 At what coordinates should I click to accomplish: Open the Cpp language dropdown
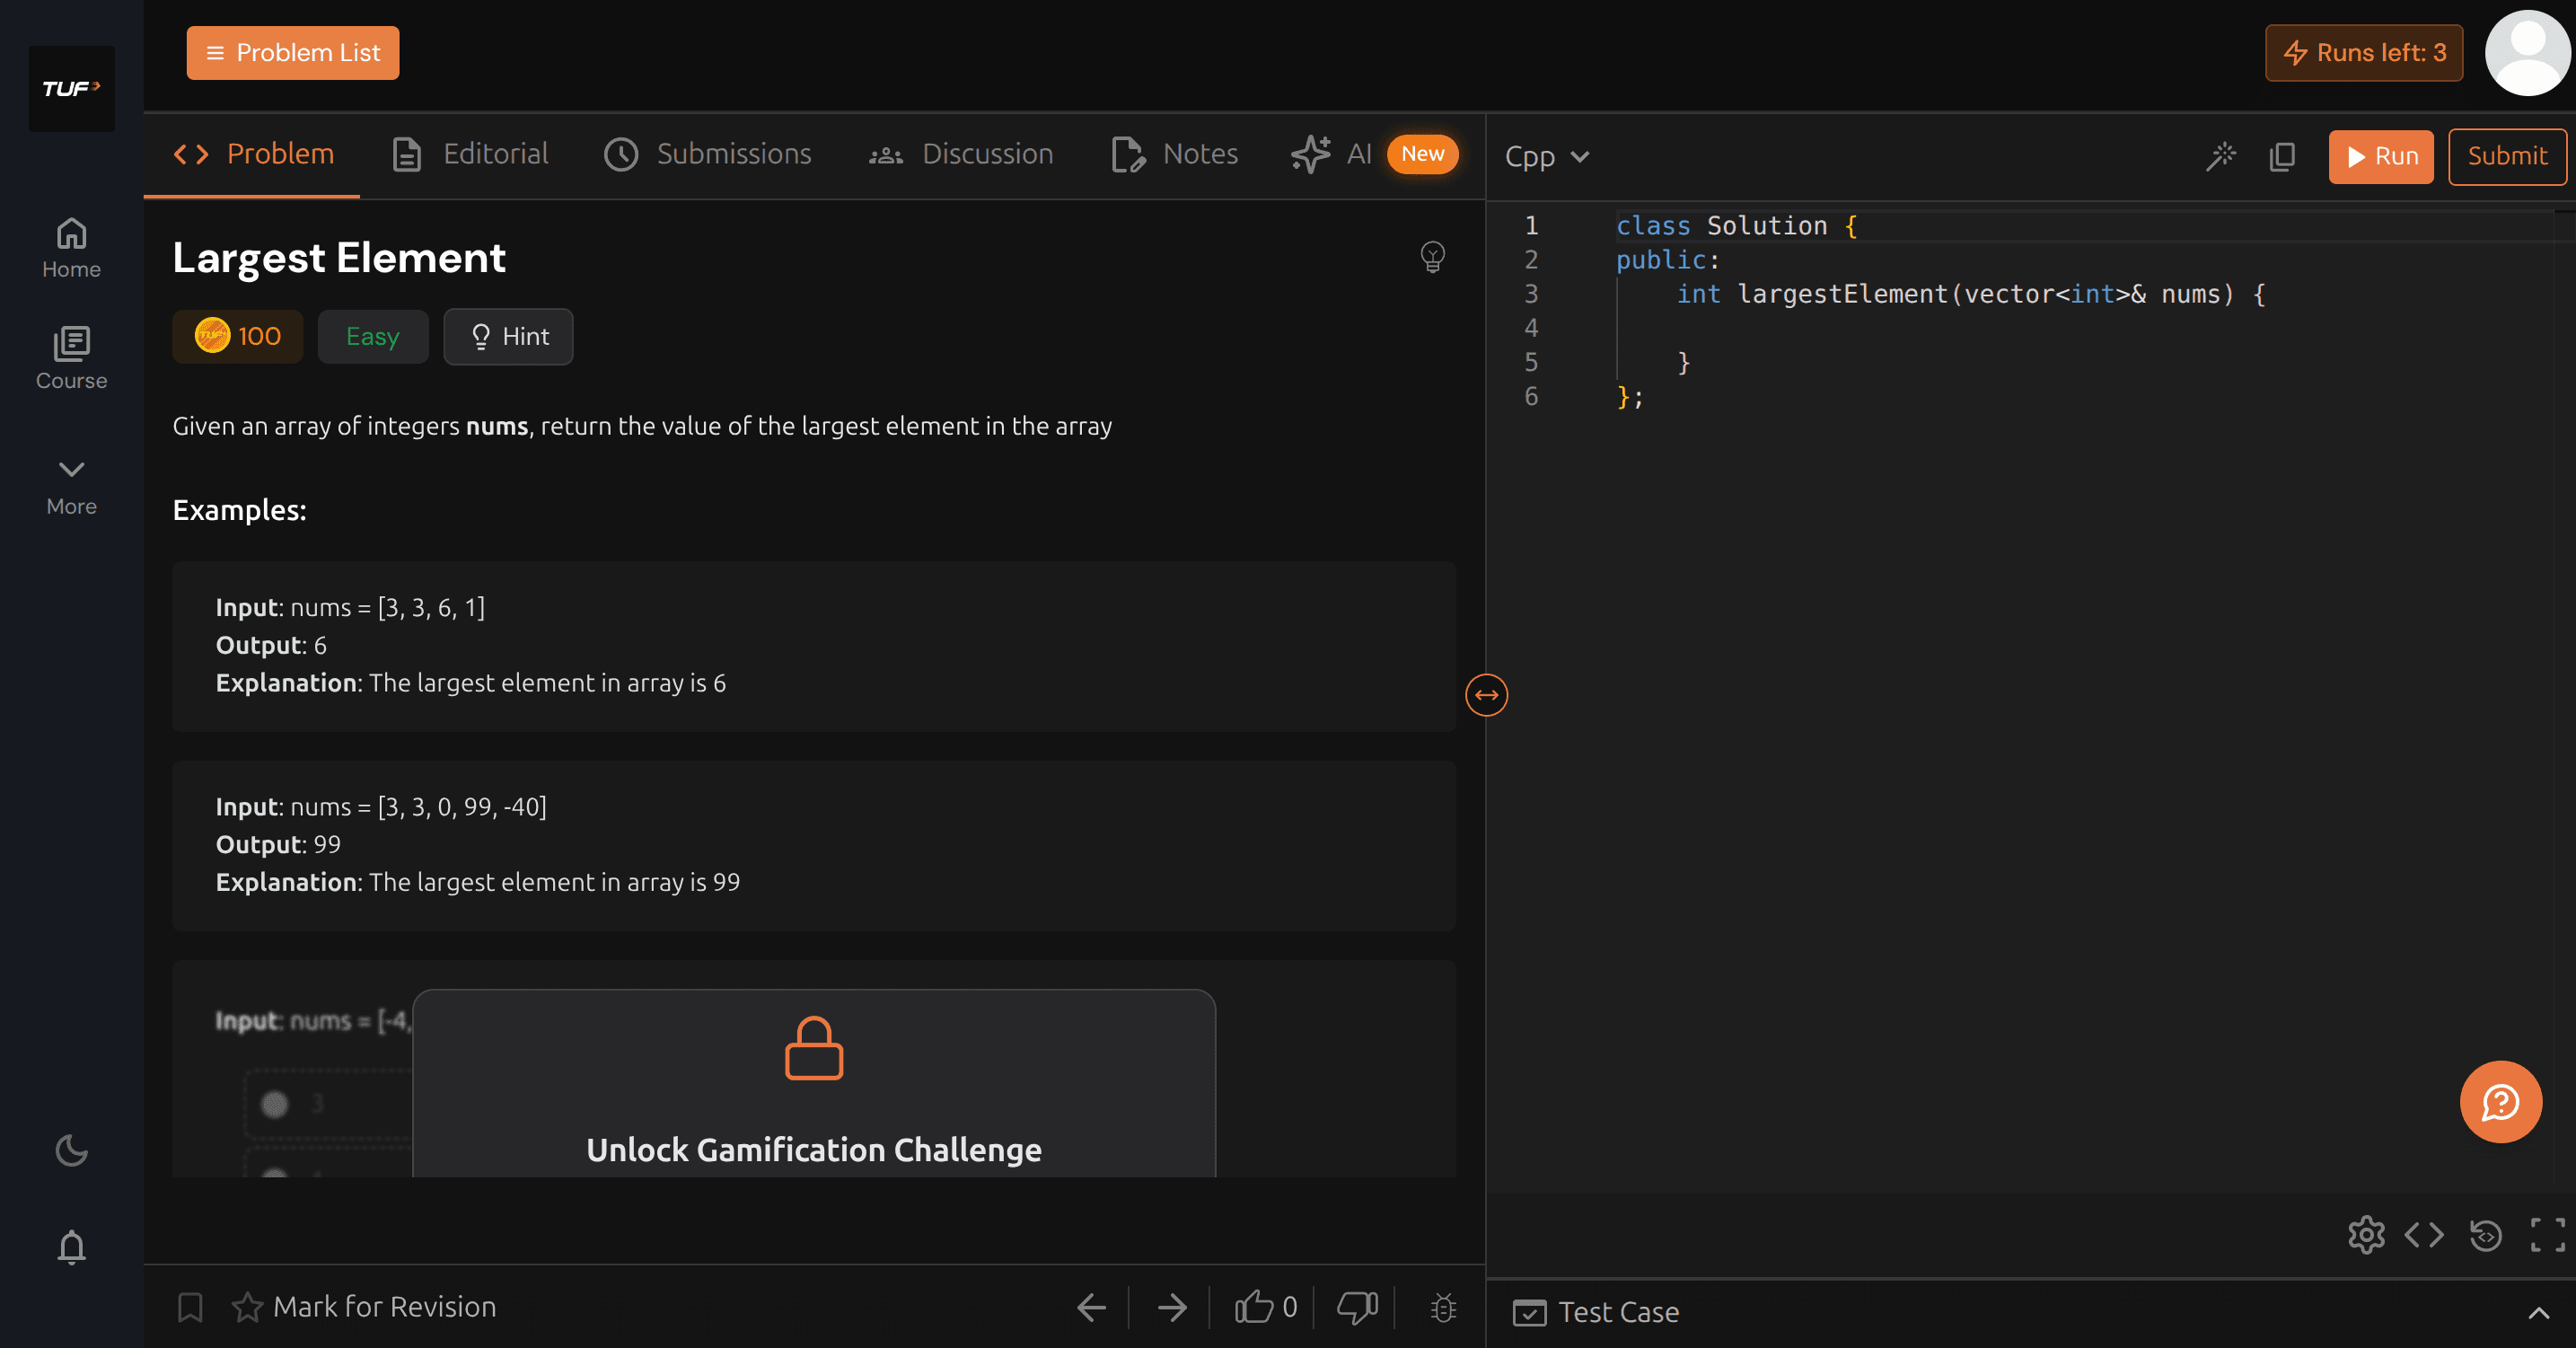click(x=1546, y=156)
